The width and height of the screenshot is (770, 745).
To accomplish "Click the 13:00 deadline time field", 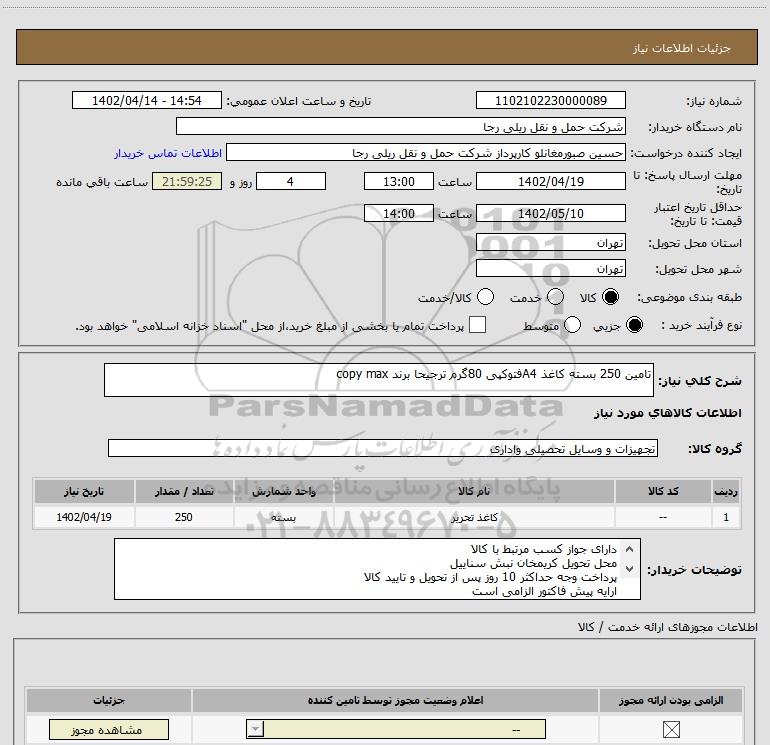I will pos(399,181).
